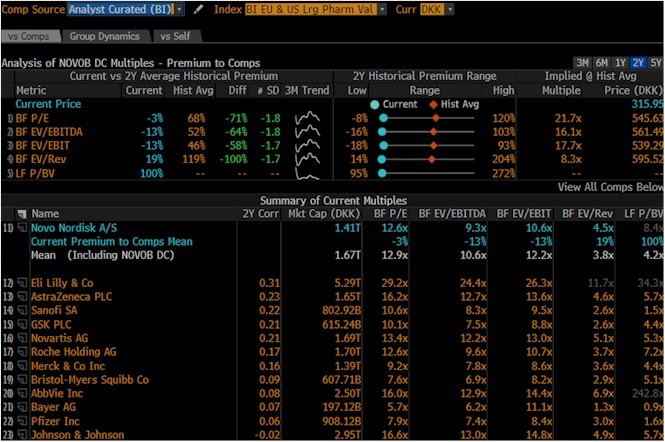The height and width of the screenshot is (442, 665).
Task: Click the row icon for Novartis AG
Action: click(22, 338)
